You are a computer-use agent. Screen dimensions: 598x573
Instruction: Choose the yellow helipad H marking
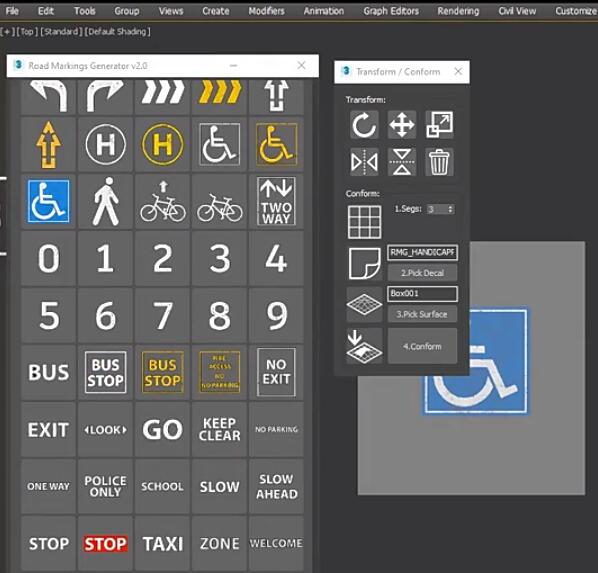click(162, 145)
